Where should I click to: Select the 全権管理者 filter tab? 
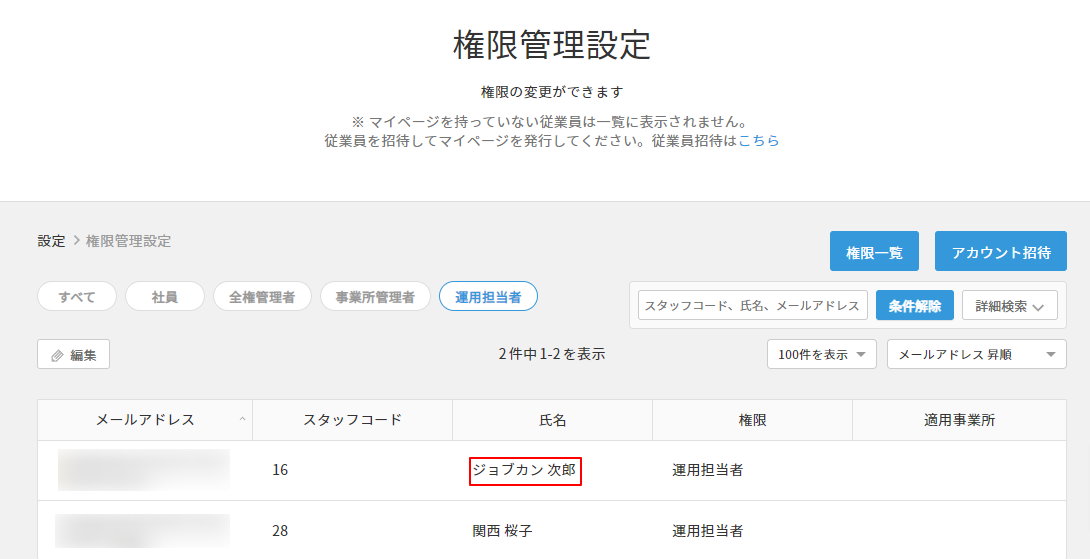[262, 297]
